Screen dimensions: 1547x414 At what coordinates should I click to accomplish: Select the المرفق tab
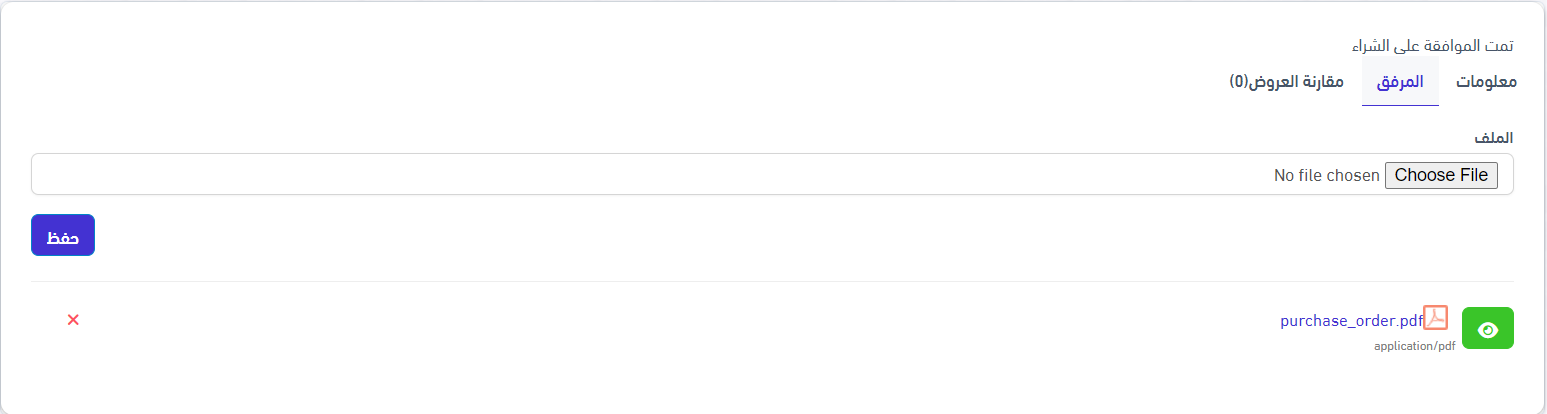pyautogui.click(x=1400, y=82)
